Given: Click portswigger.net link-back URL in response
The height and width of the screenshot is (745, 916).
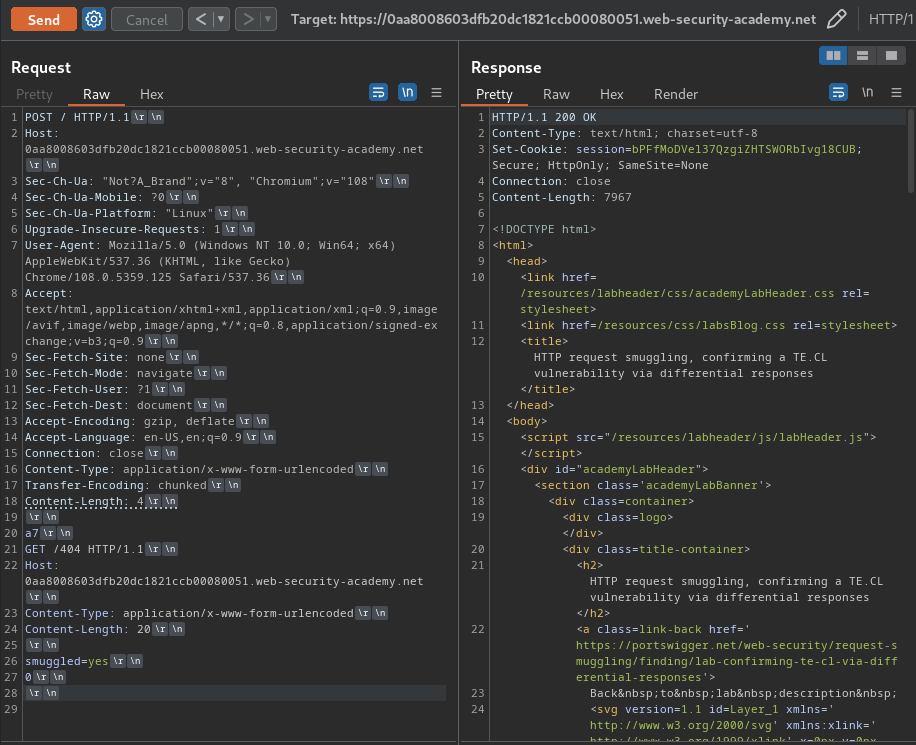Looking at the screenshot, I should click(736, 661).
